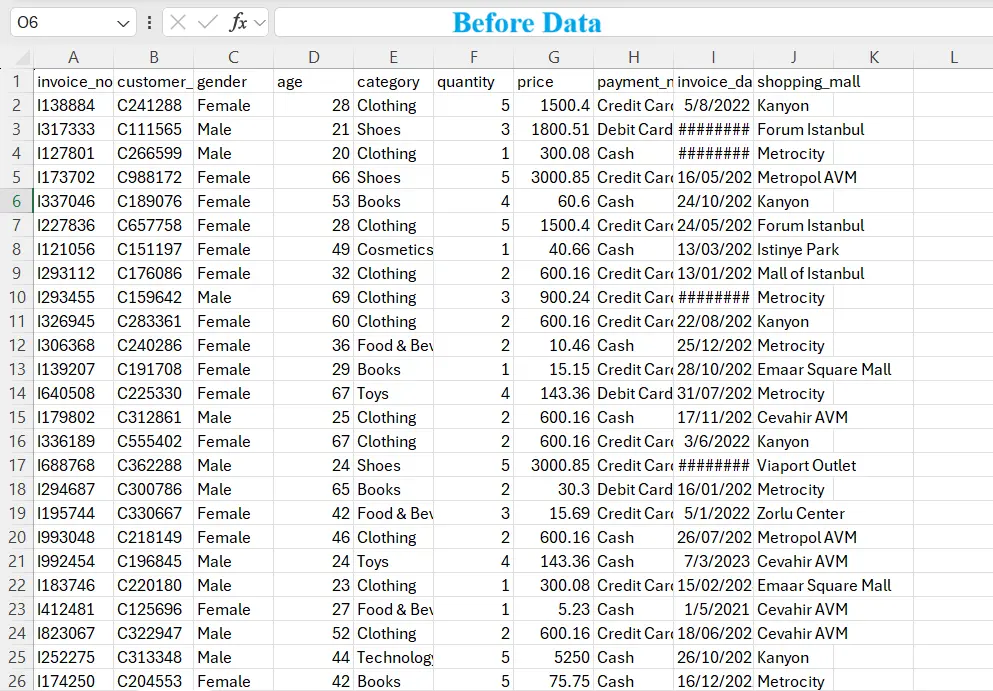Select cell containing invoice I412481

point(74,609)
